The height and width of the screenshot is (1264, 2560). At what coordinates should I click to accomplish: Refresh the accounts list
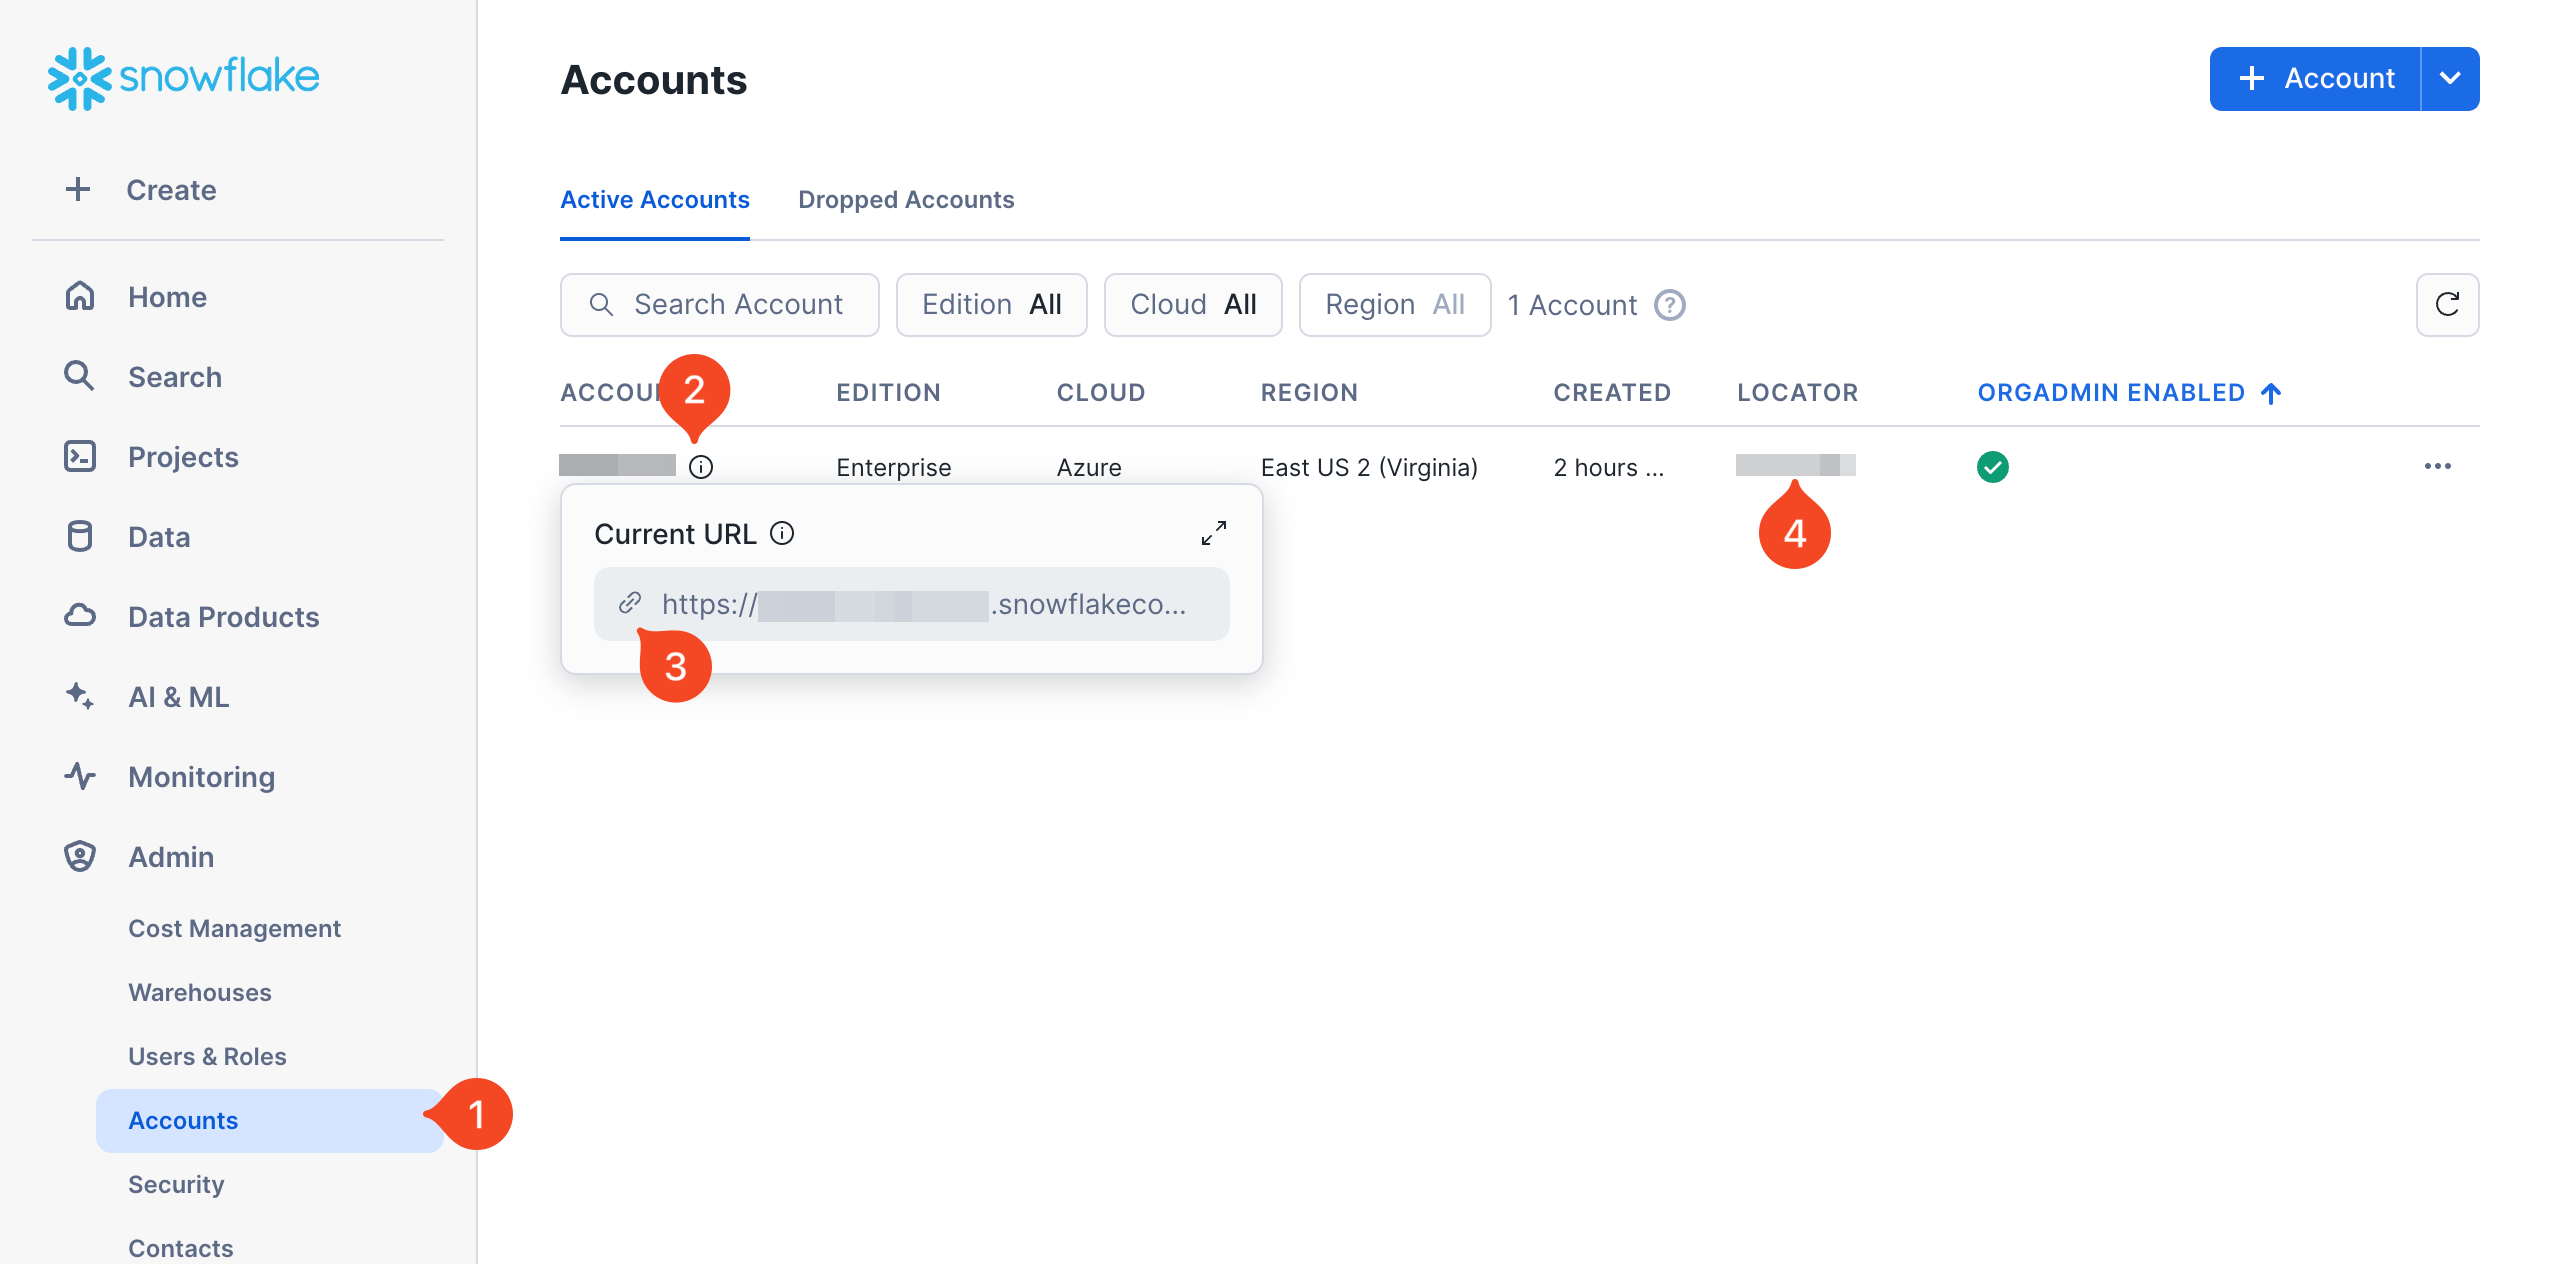[x=2448, y=305]
